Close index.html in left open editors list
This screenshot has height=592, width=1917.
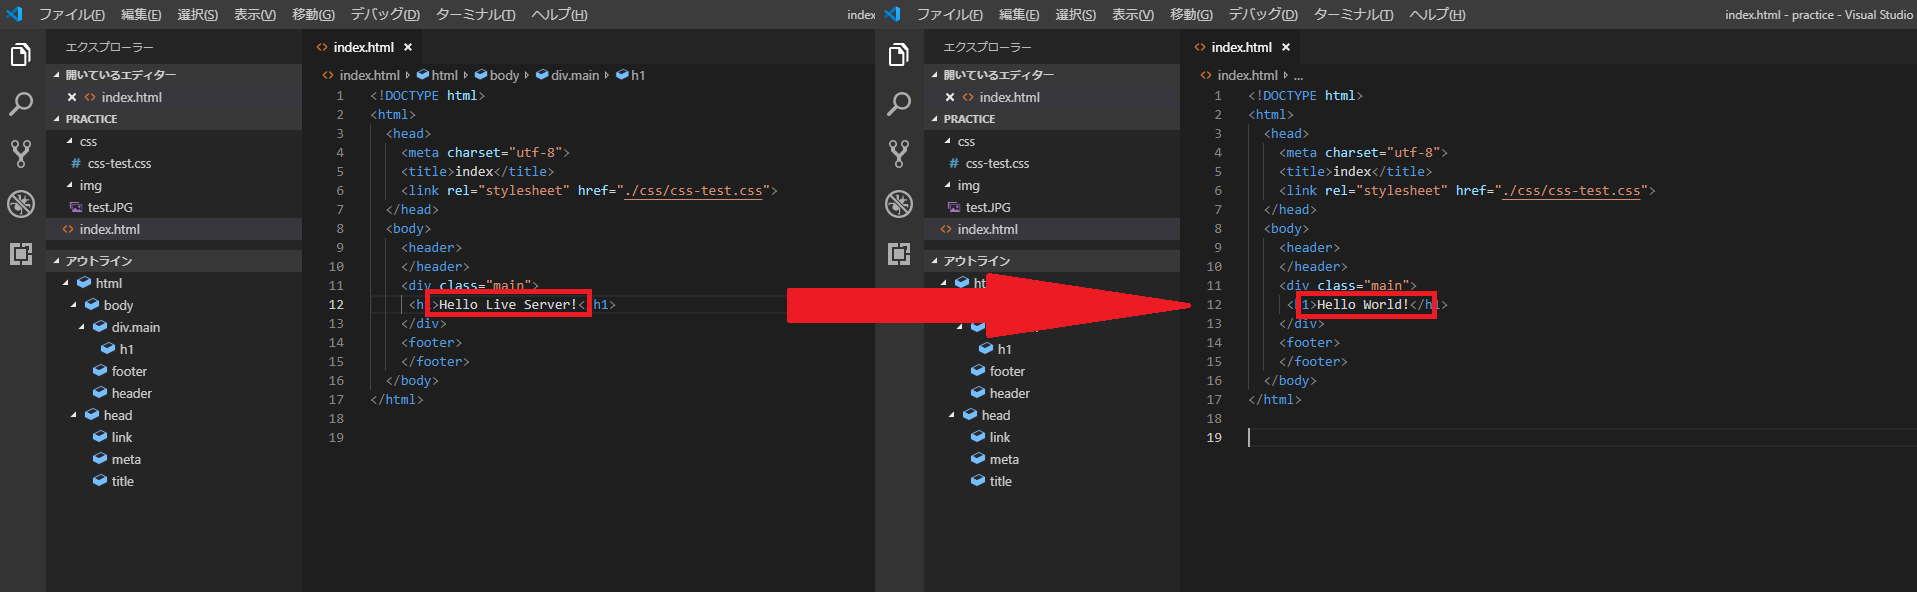pos(72,97)
